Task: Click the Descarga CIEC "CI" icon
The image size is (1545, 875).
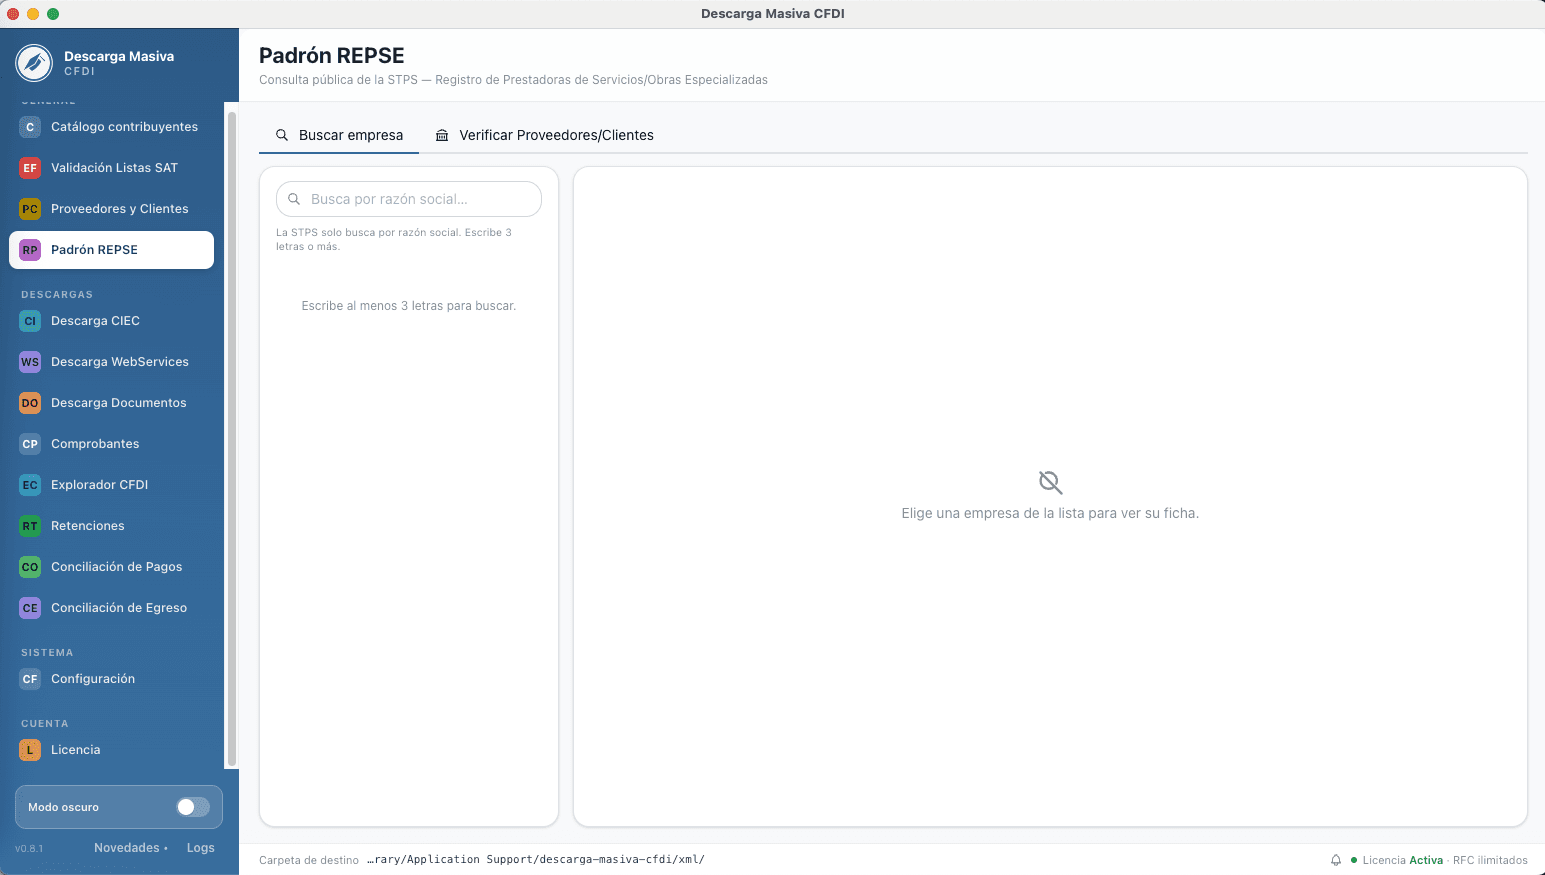Action: tap(30, 321)
